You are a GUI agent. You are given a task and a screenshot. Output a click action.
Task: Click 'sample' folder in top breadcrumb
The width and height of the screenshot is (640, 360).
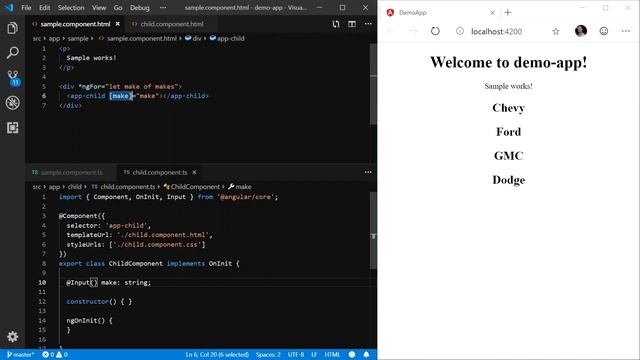click(x=78, y=38)
